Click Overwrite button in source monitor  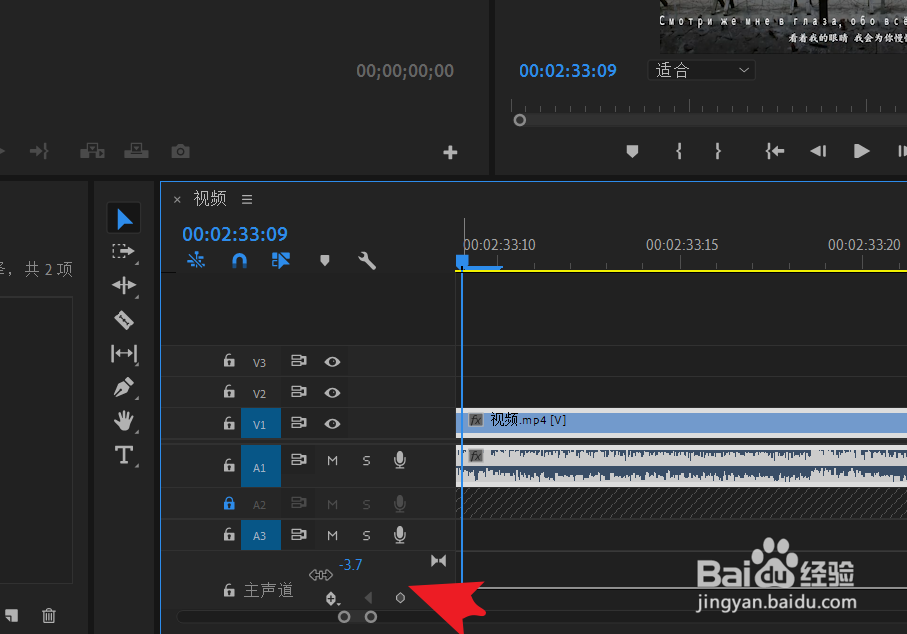(136, 151)
